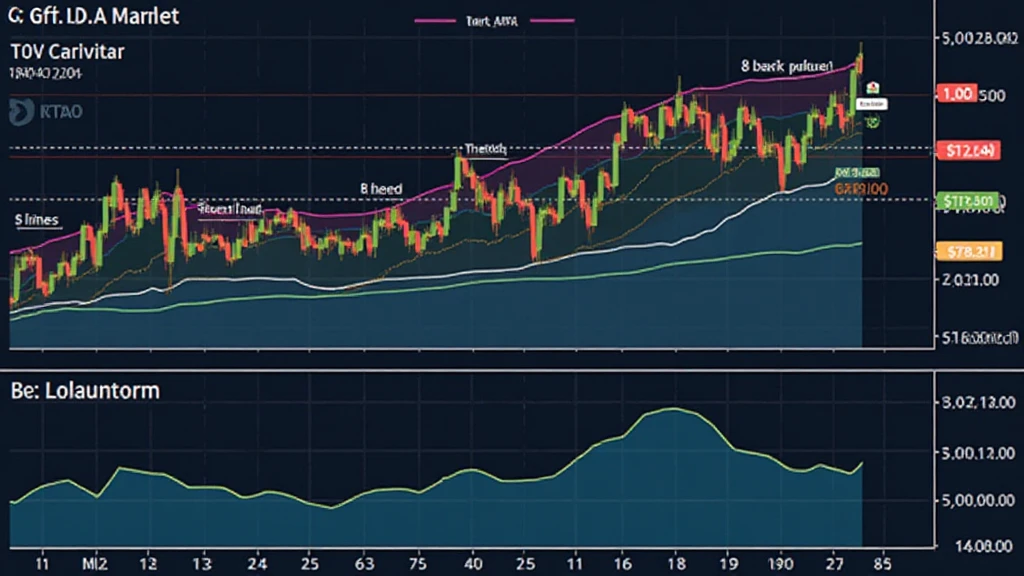Select the '8 back' annotation near the top
The width and height of the screenshot is (1024, 576).
point(785,63)
